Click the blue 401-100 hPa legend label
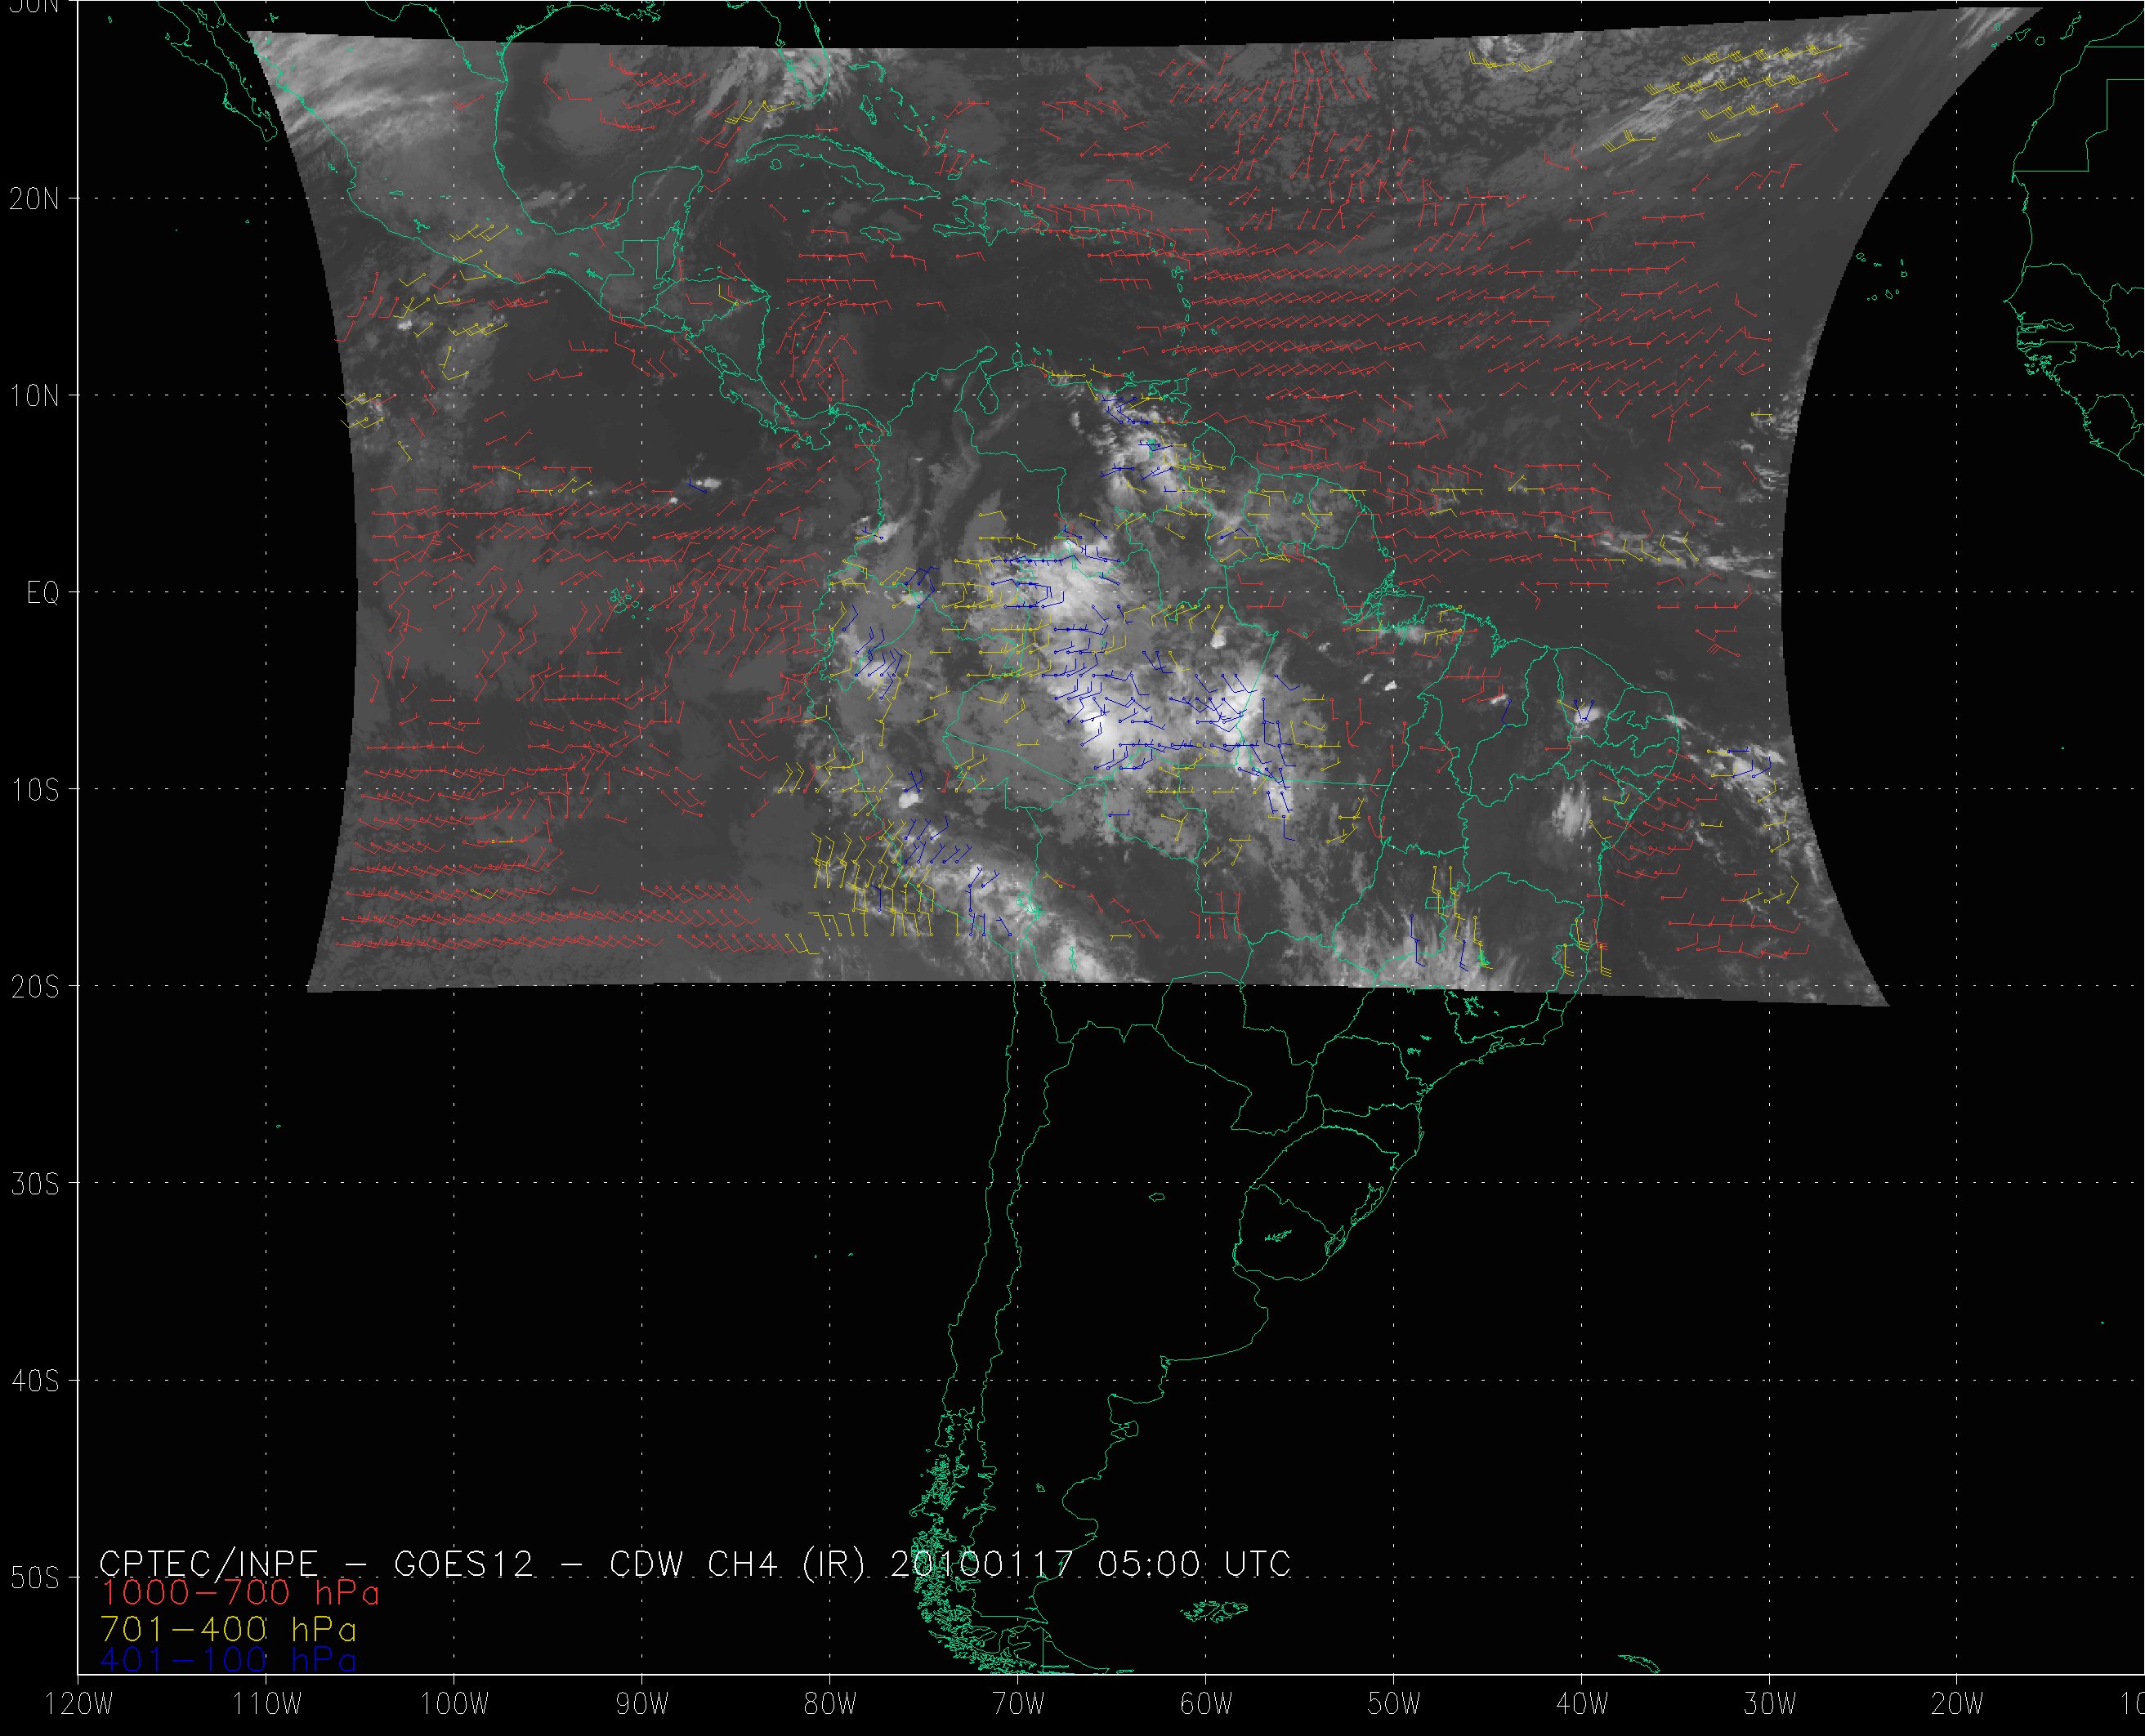The height and width of the screenshot is (1736, 2145). coord(228,1660)
